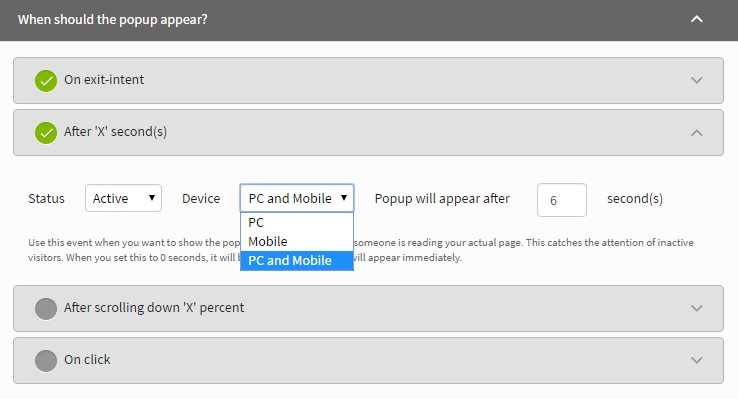This screenshot has height=399, width=738.
Task: Click the seconds input field showing 6
Action: pyautogui.click(x=562, y=200)
